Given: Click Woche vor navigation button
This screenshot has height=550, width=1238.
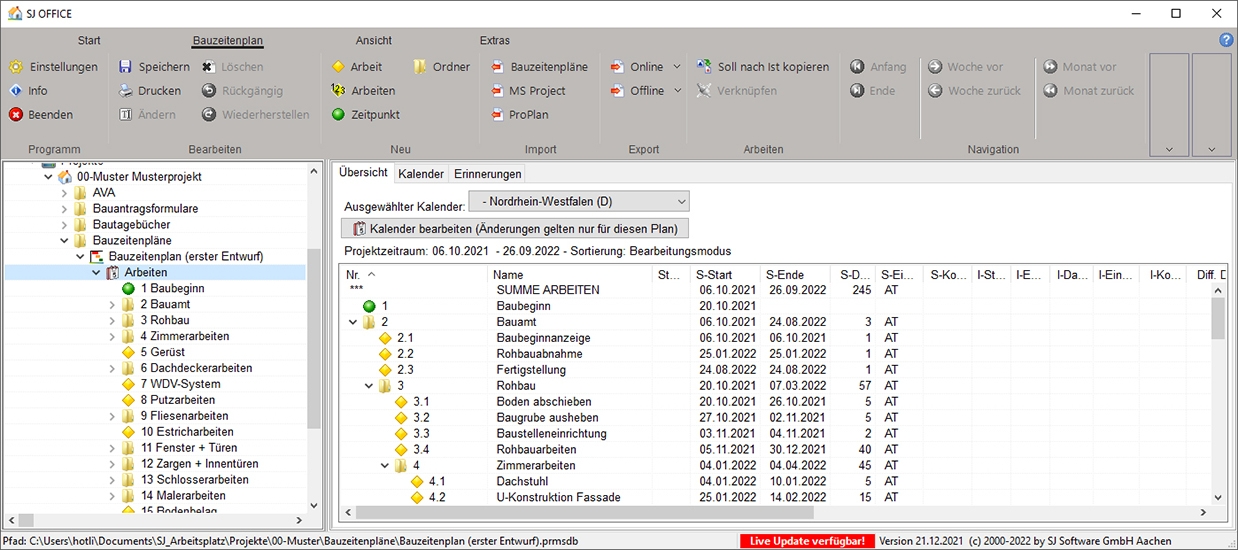Looking at the screenshot, I should click(965, 67).
